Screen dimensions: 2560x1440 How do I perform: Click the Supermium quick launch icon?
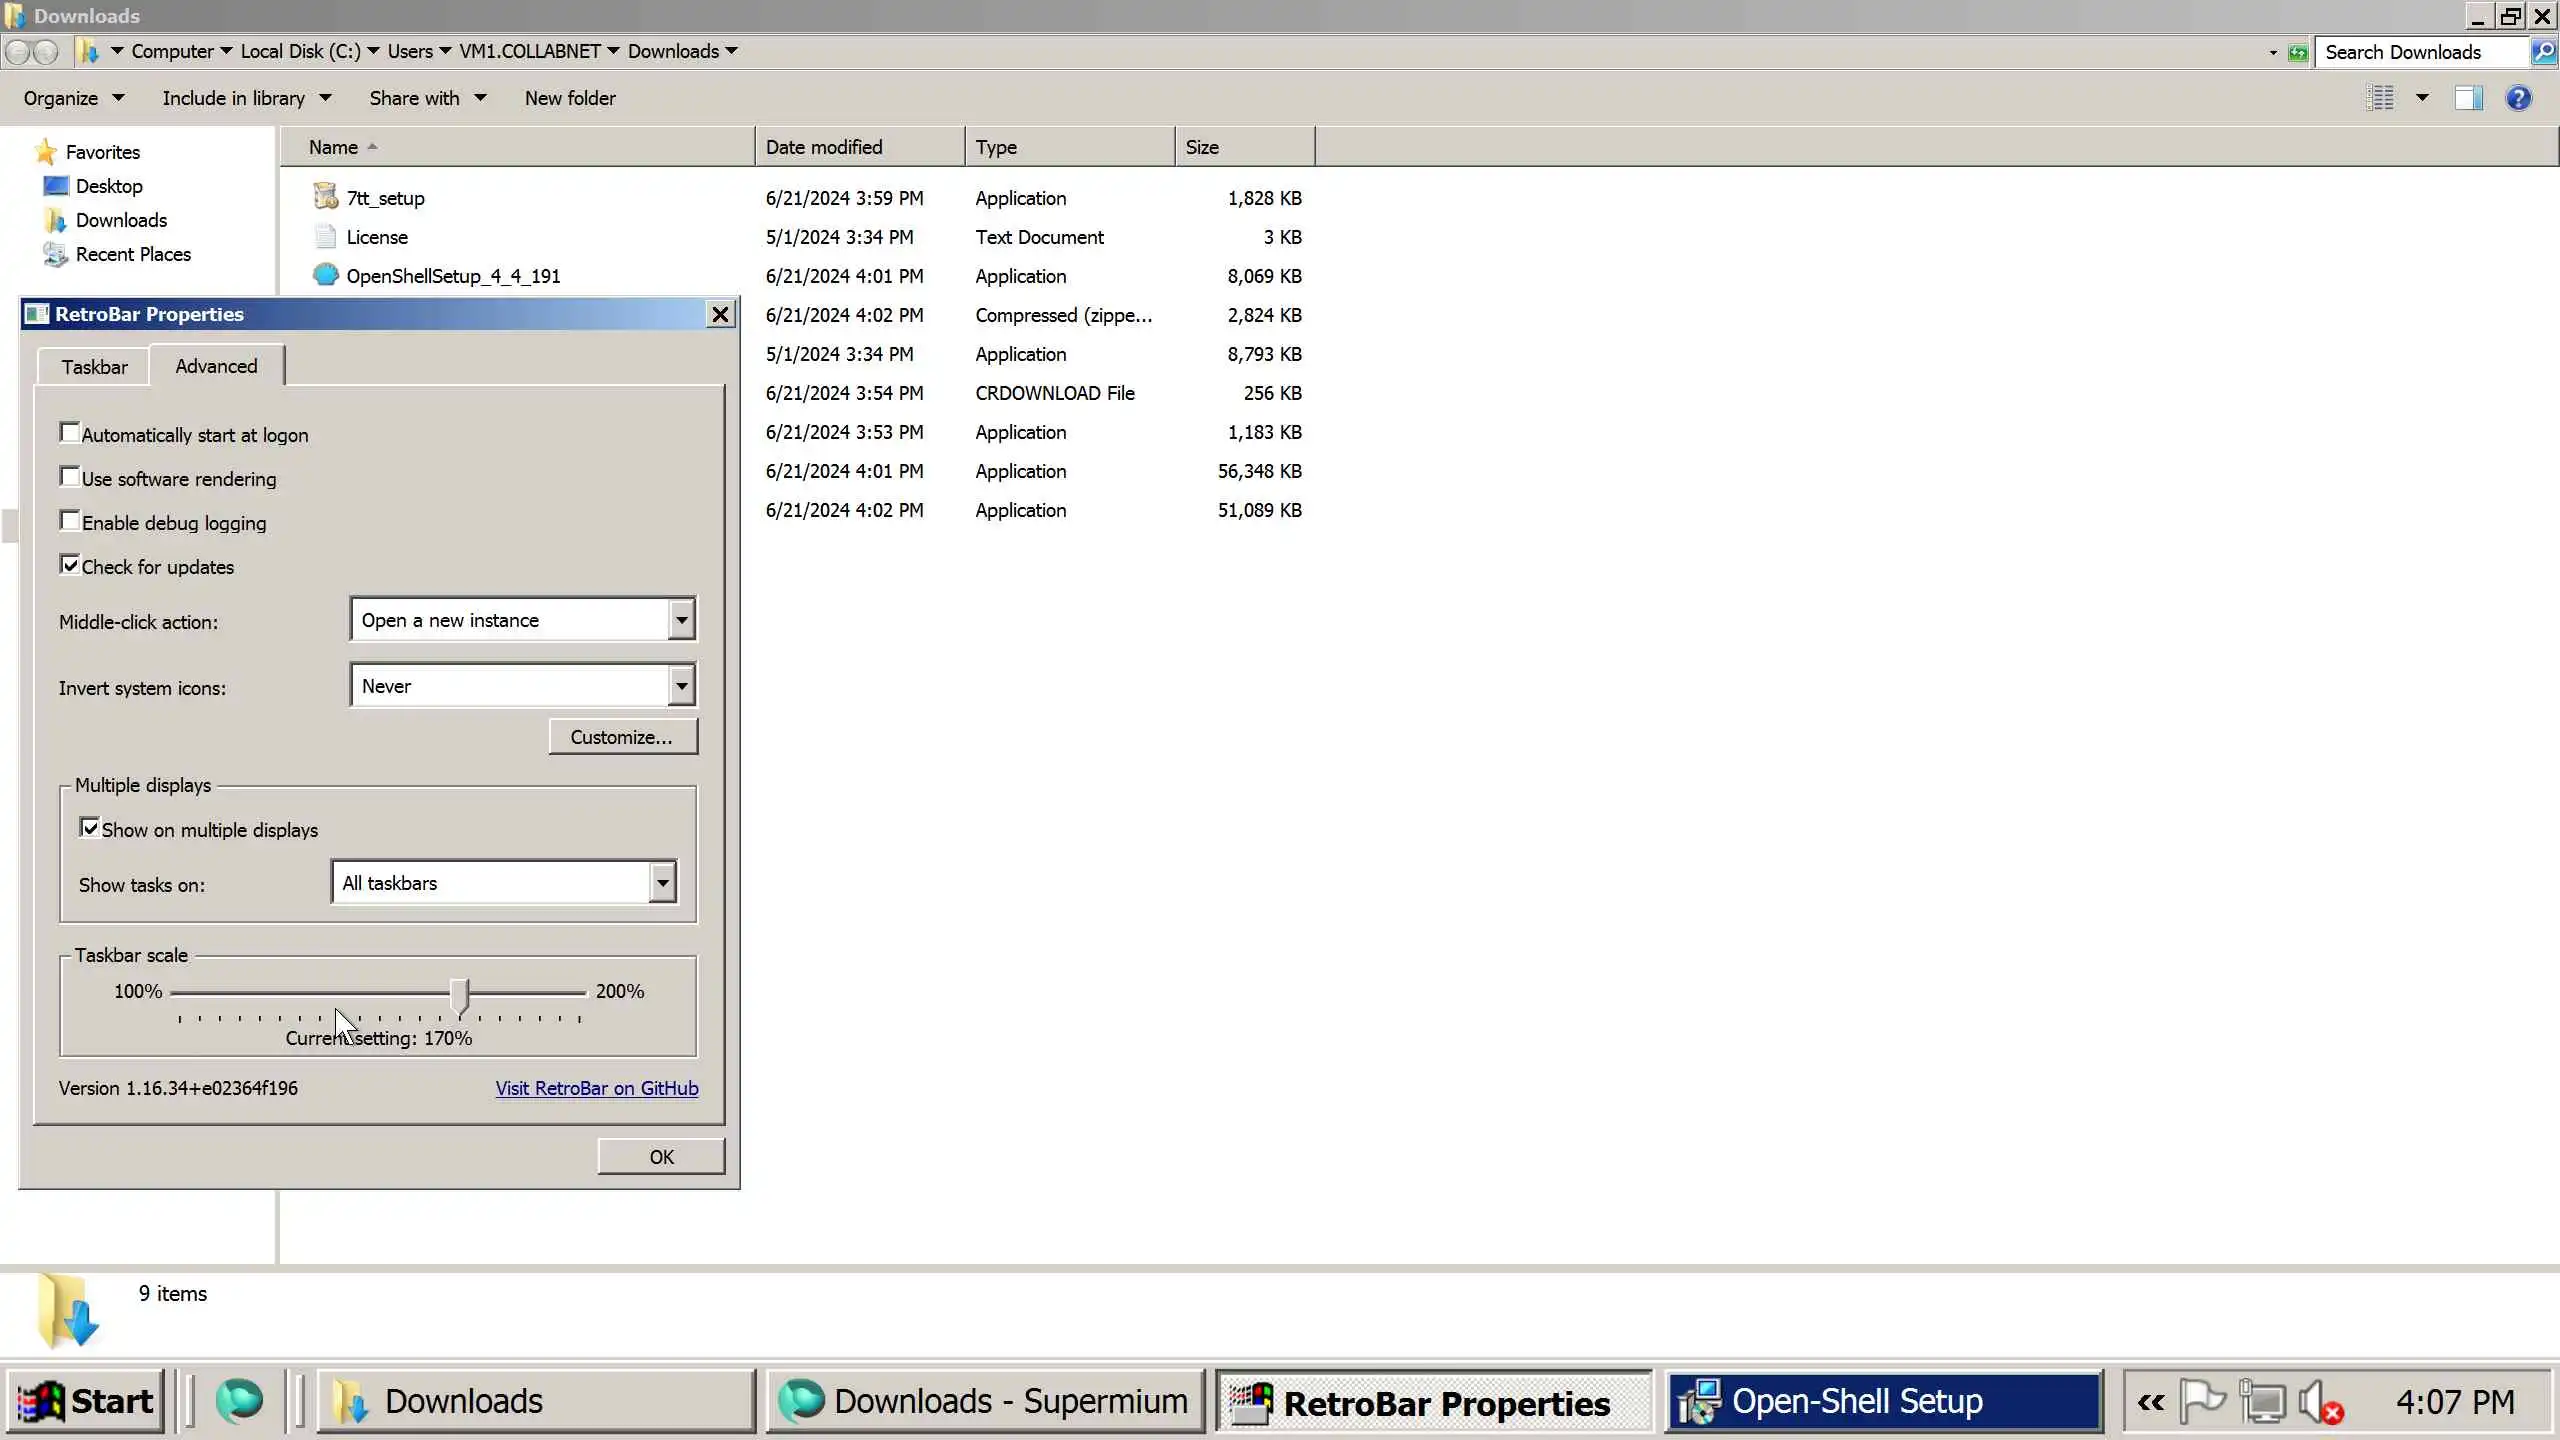pos(239,1400)
